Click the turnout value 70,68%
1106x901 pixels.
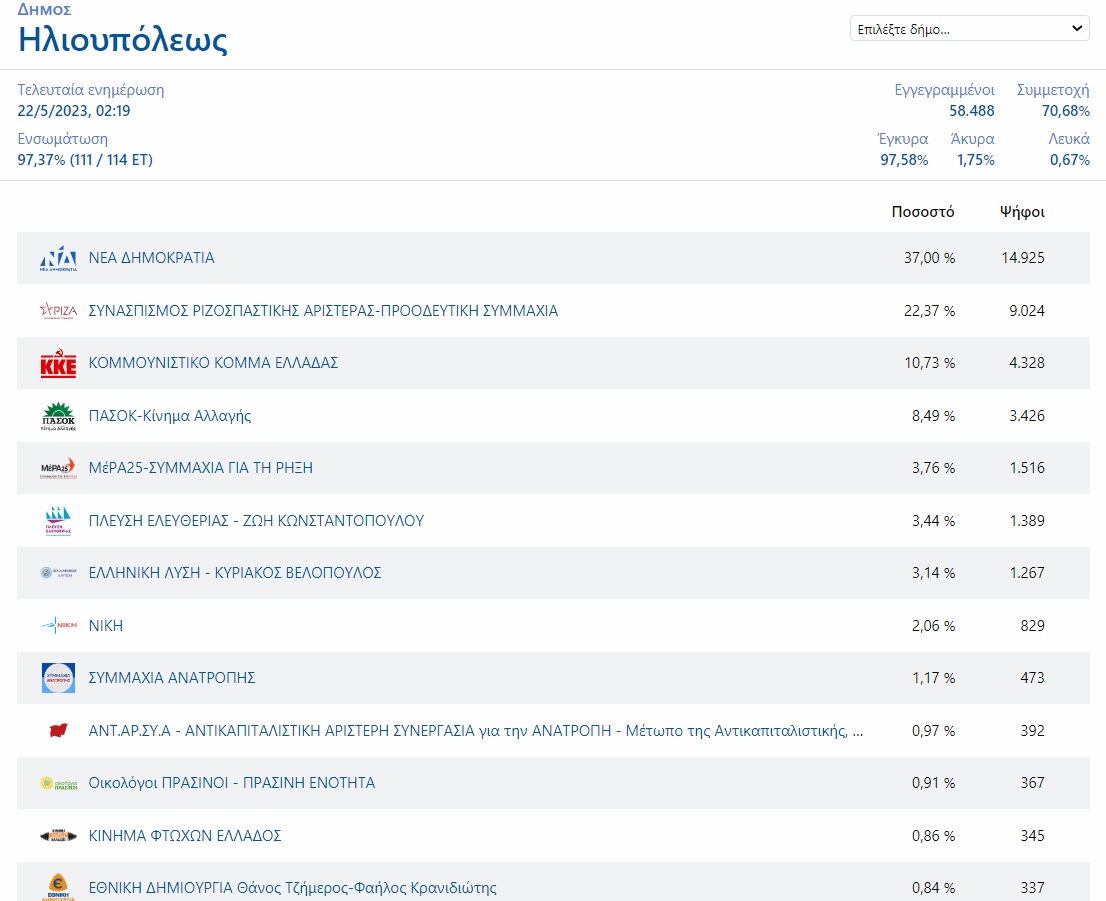coord(1066,111)
